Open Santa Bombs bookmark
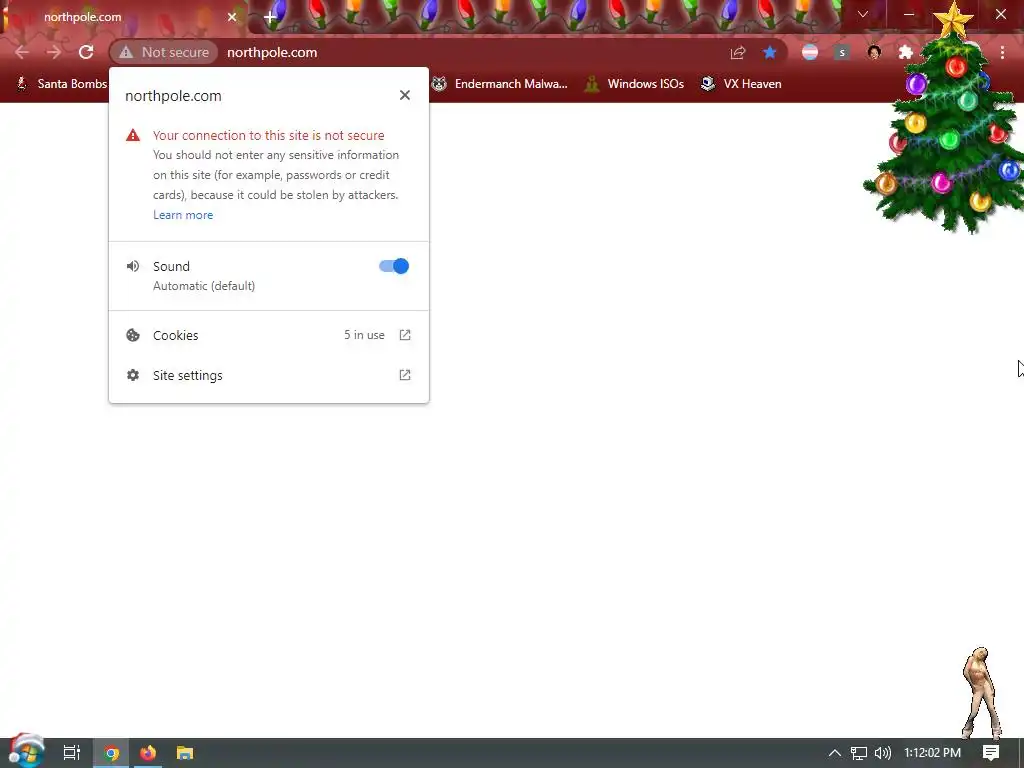Image resolution: width=1024 pixels, height=768 pixels. pos(61,84)
